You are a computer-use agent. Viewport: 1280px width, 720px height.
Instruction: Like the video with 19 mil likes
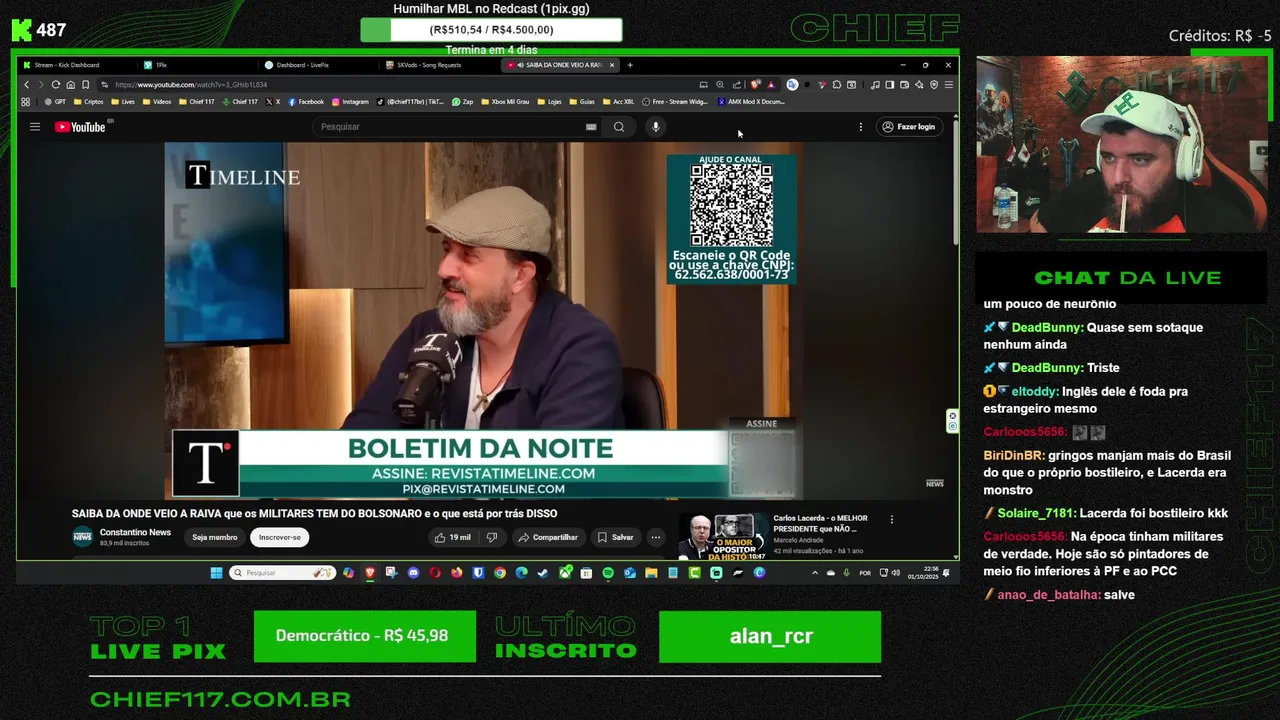coord(453,537)
